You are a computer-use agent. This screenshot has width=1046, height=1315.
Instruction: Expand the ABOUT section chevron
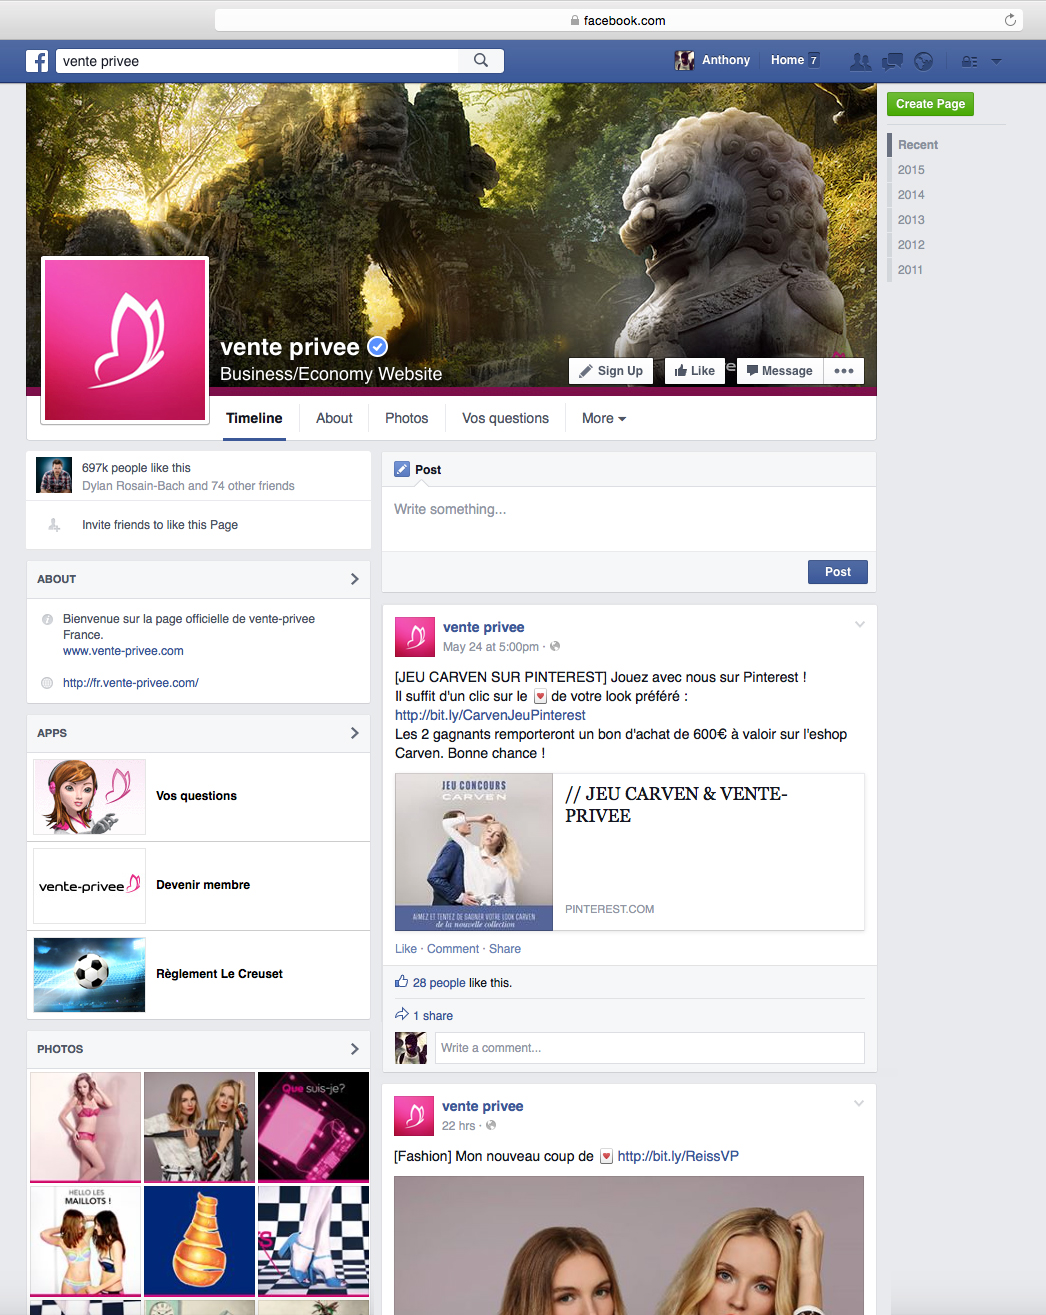pos(354,579)
